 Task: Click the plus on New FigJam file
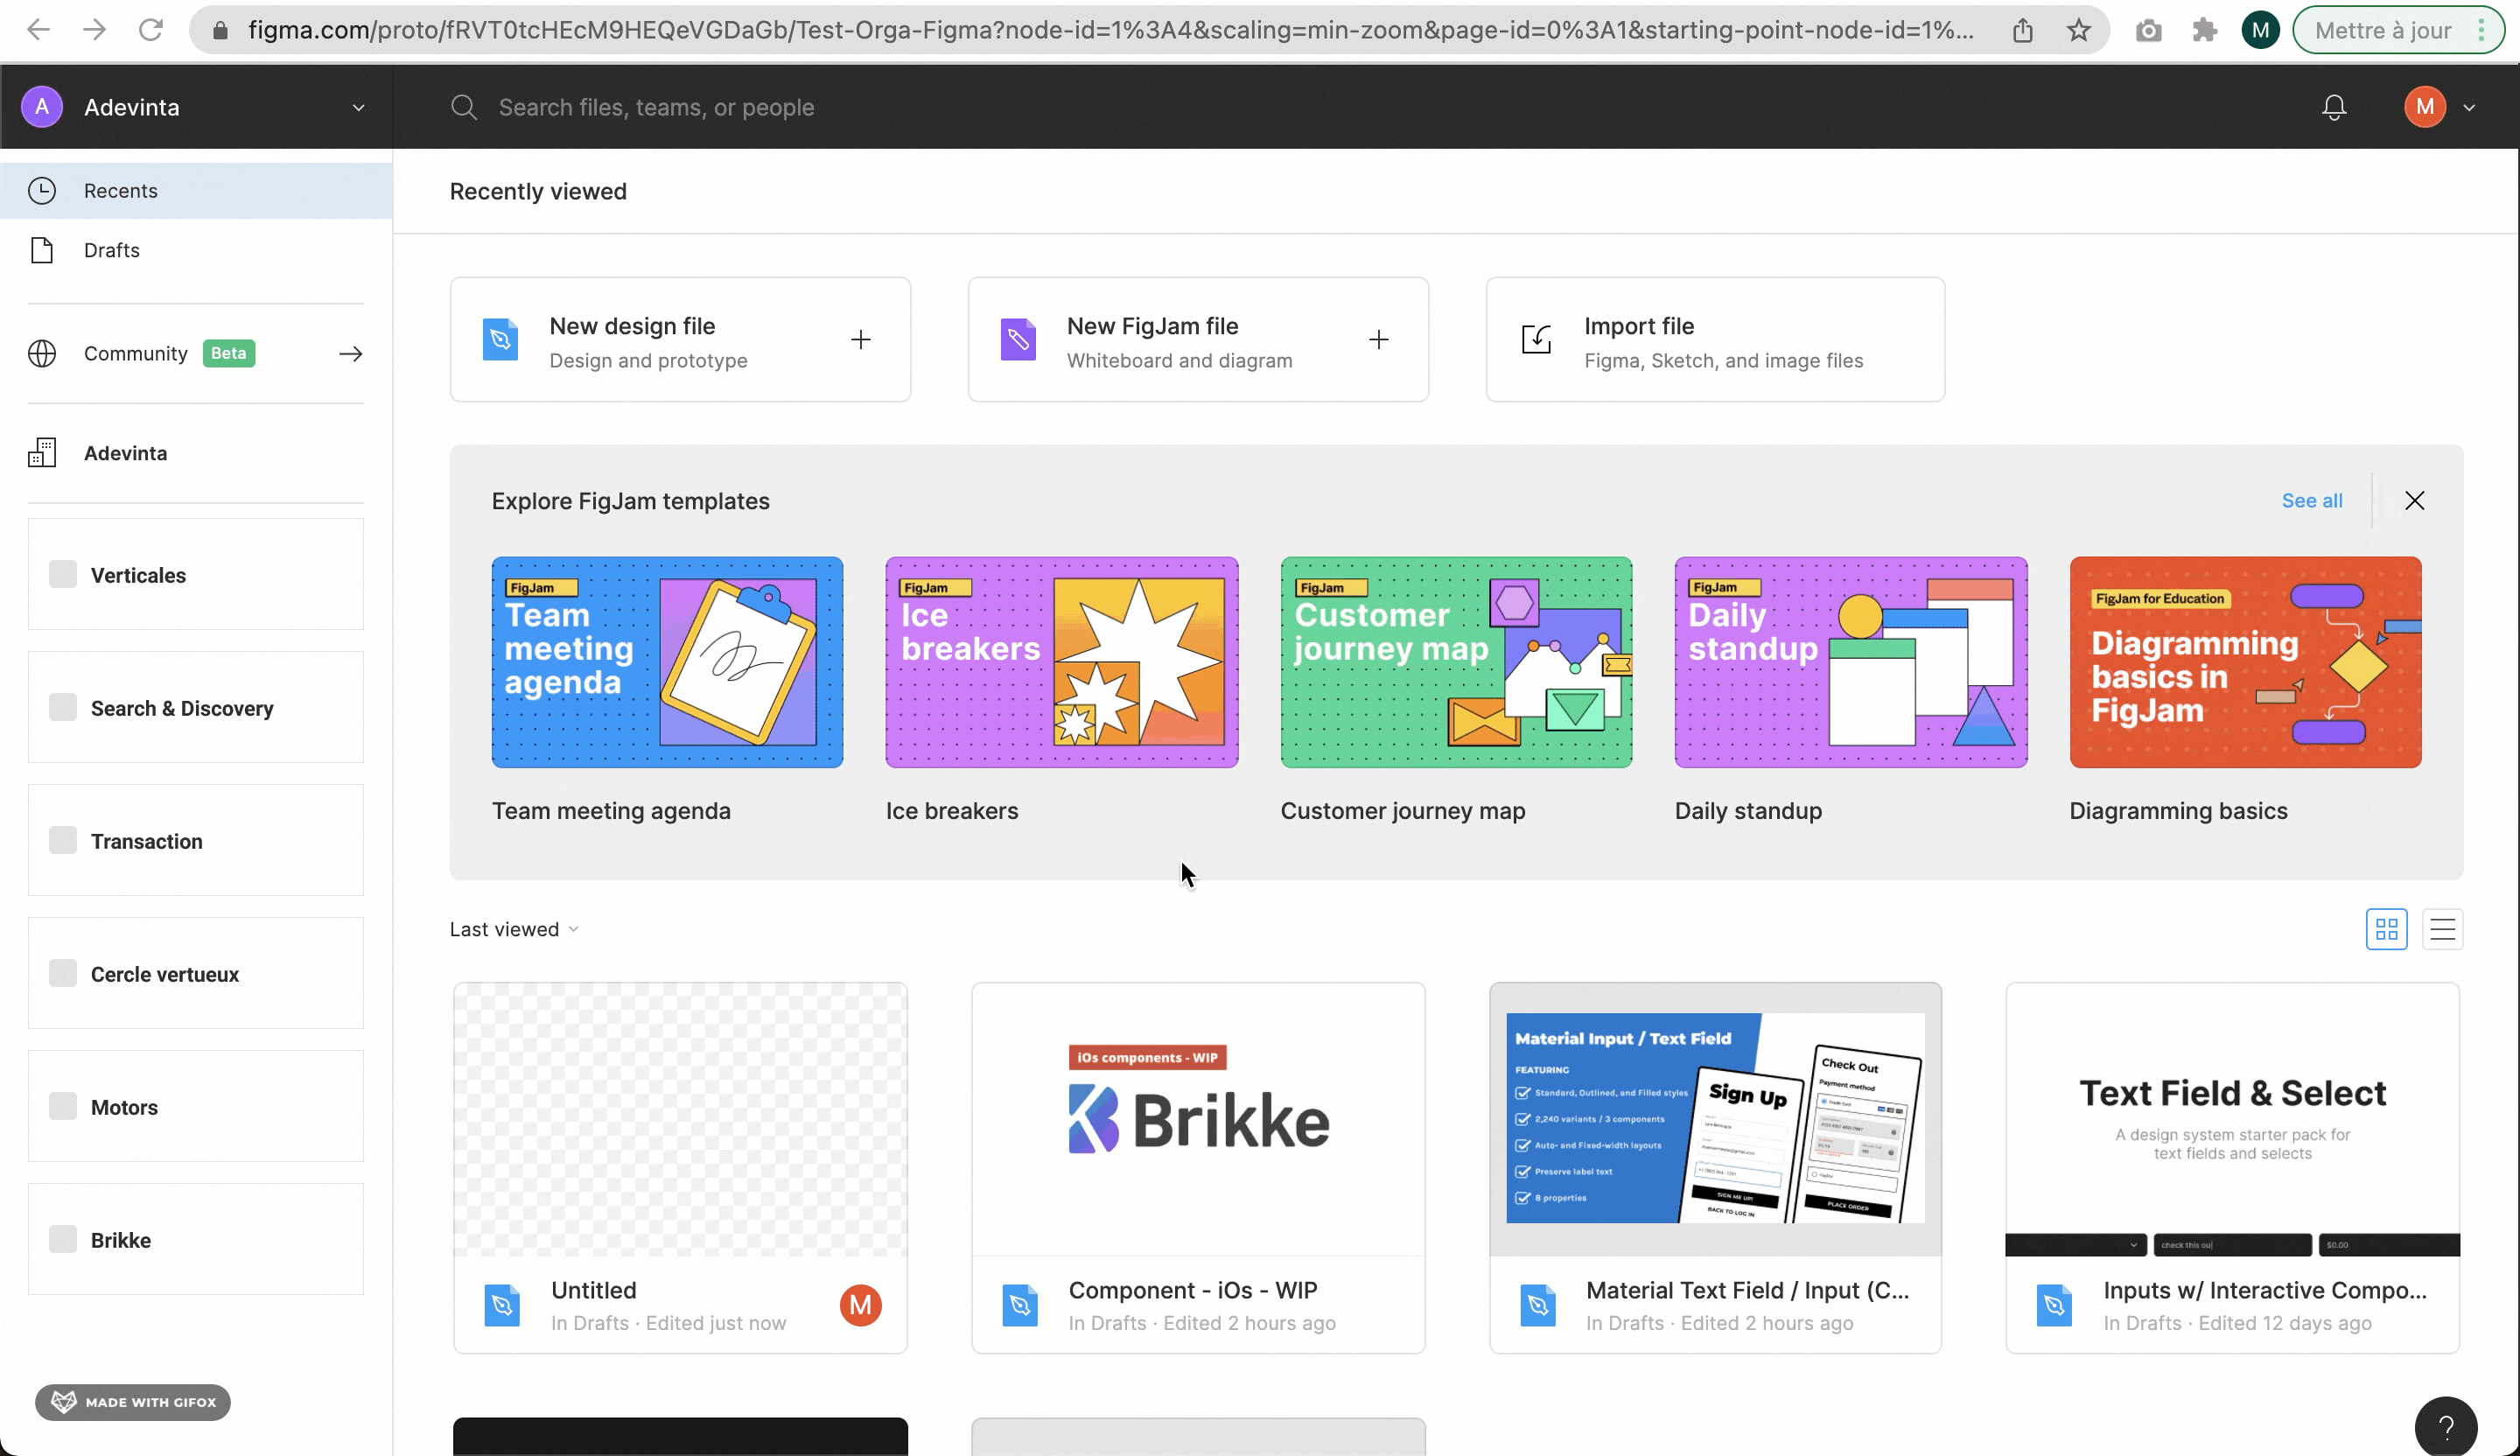click(1378, 340)
